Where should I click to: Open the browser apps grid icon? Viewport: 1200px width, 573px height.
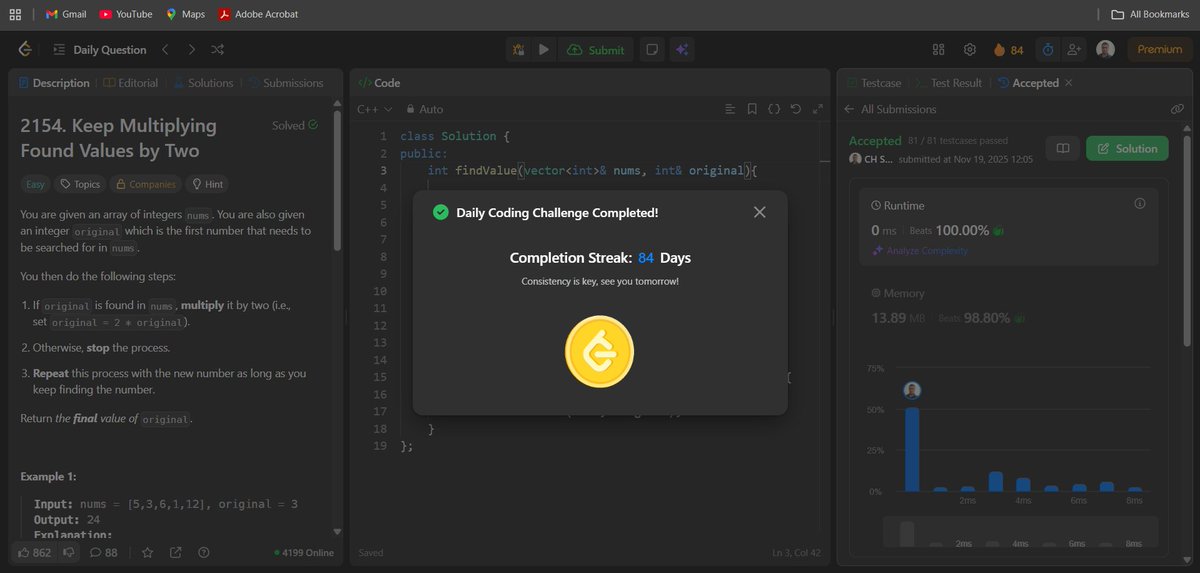pyautogui.click(x=15, y=14)
